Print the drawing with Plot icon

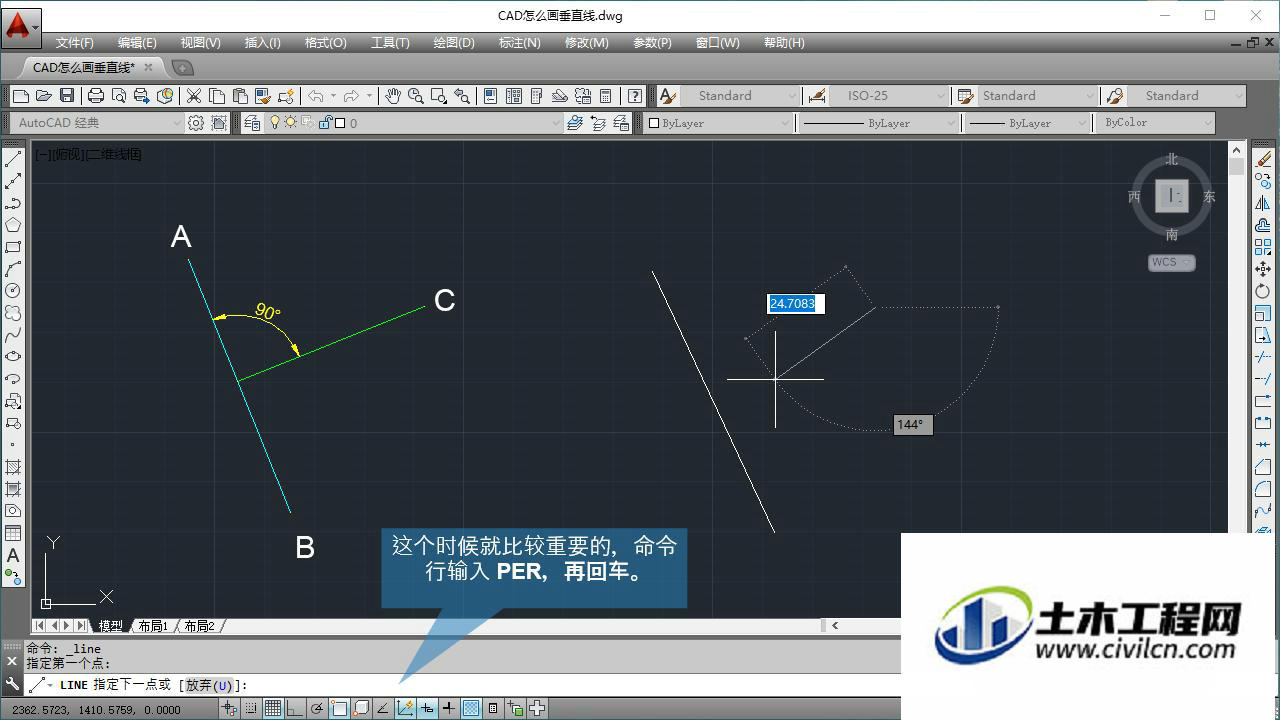[96, 96]
